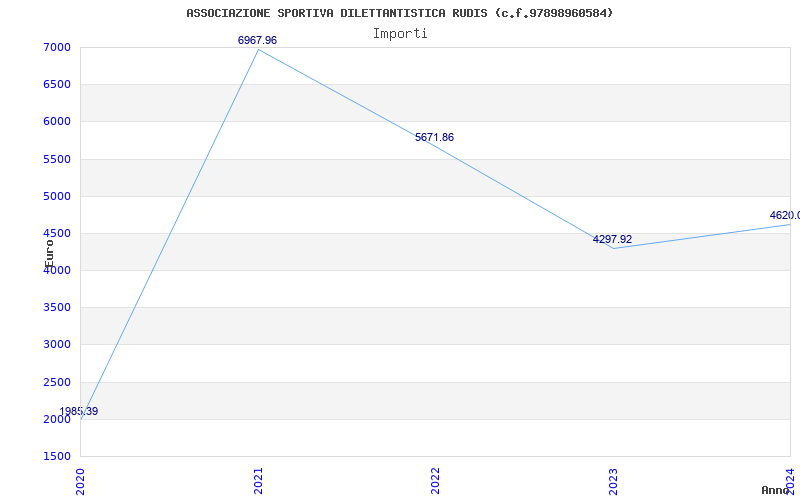Click the 2022 x-axis tick label
The height and width of the screenshot is (500, 800).
coord(435,481)
